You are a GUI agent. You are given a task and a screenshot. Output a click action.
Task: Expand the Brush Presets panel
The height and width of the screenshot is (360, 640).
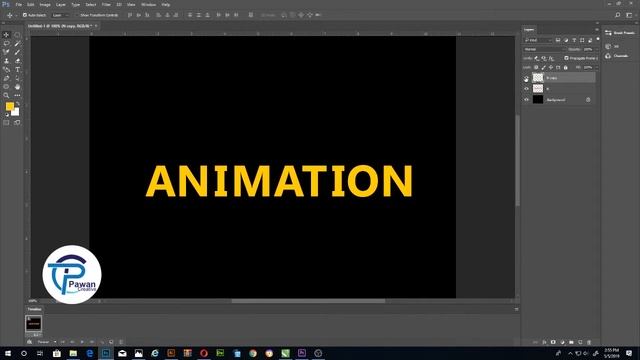click(x=620, y=33)
